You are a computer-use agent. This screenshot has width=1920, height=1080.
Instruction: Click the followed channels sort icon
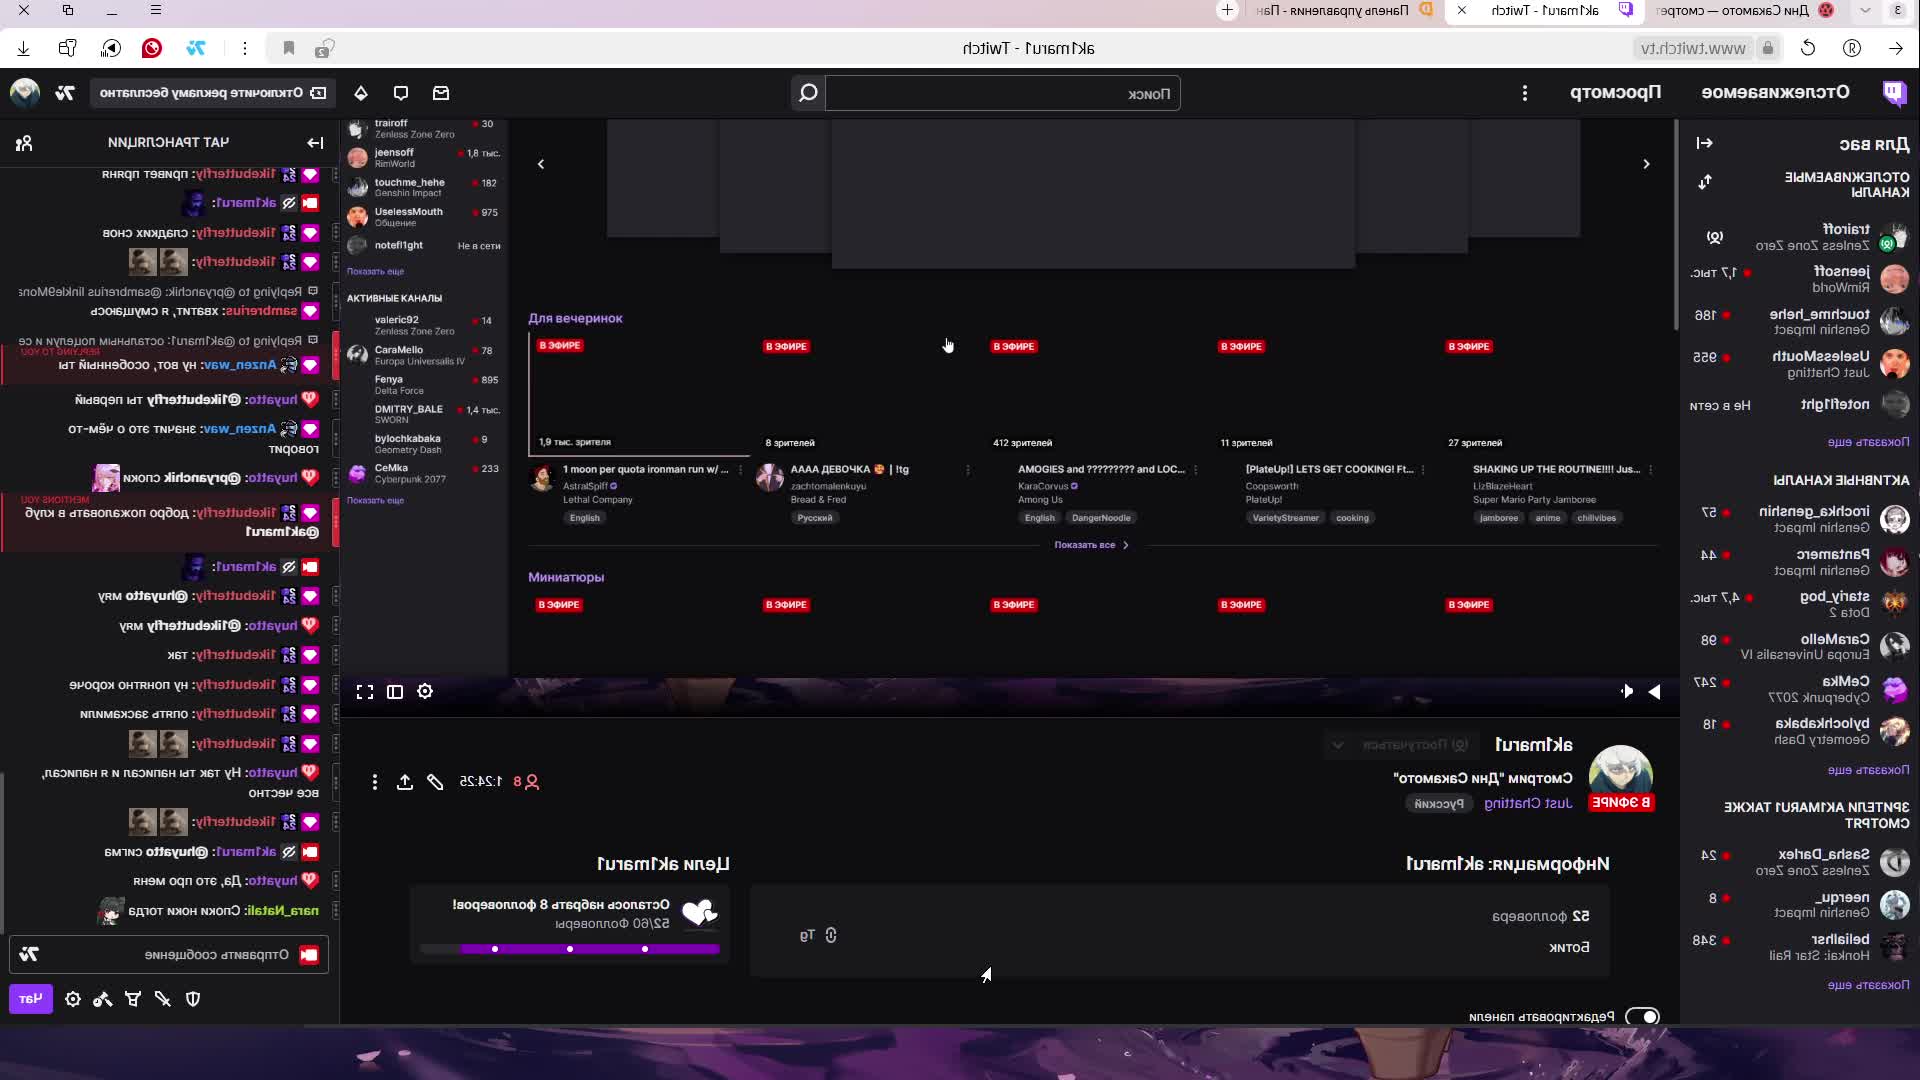coord(1705,182)
